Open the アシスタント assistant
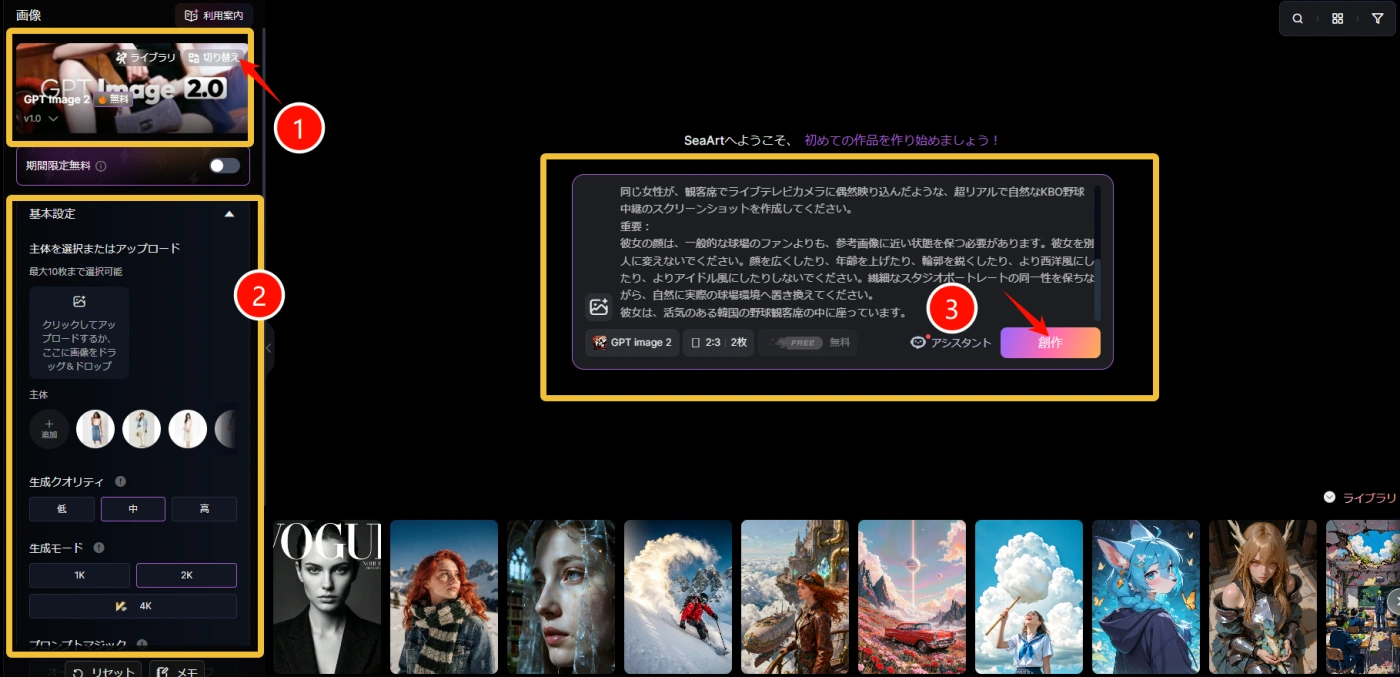This screenshot has width=1400, height=677. coord(951,342)
